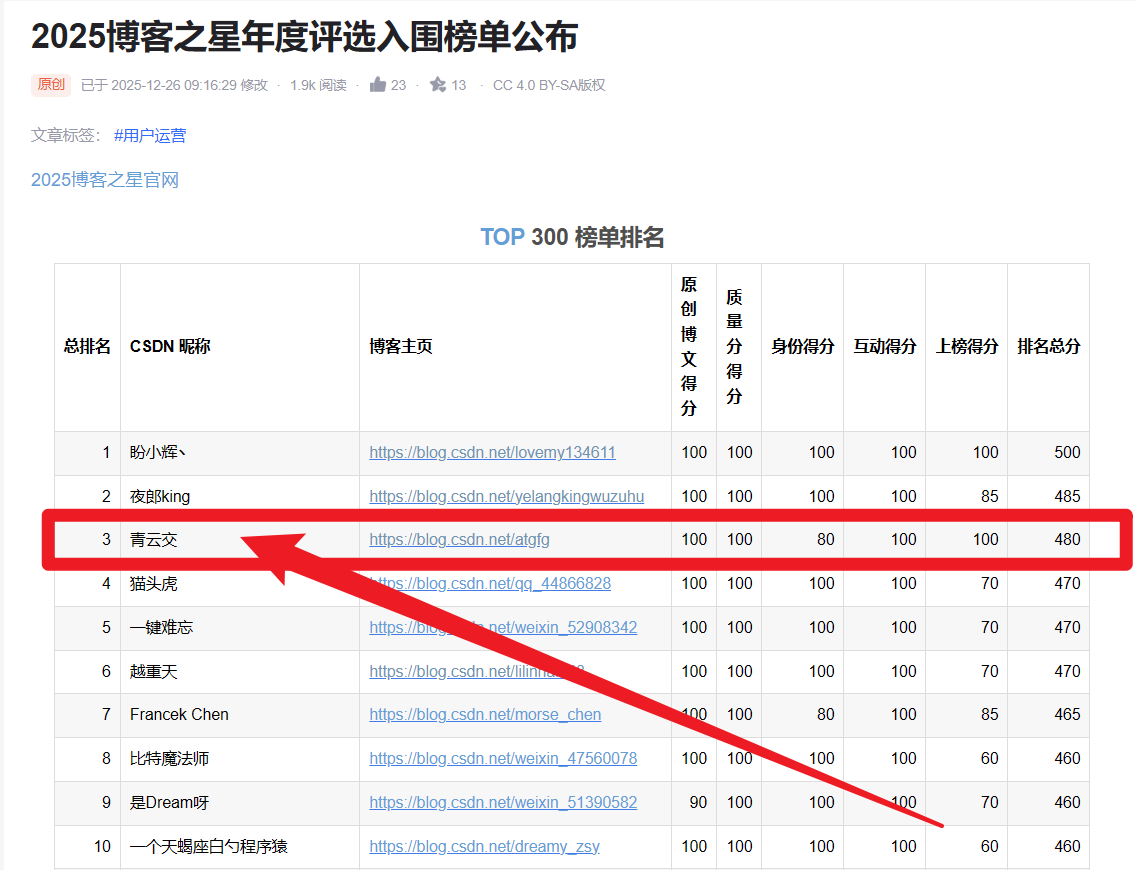This screenshot has height=870, width=1137.
Task: Open the #用户运营 article tag
Action: click(150, 136)
